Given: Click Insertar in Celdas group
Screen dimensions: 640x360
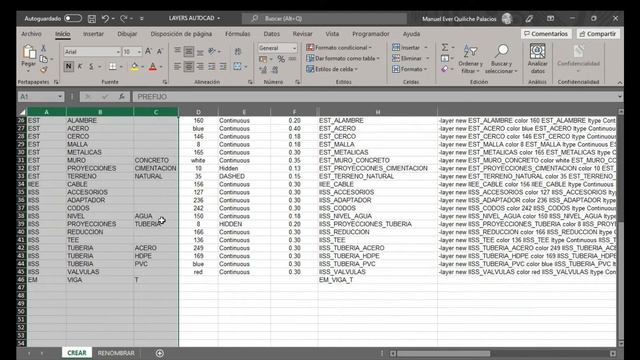Looking at the screenshot, I should [409, 47].
